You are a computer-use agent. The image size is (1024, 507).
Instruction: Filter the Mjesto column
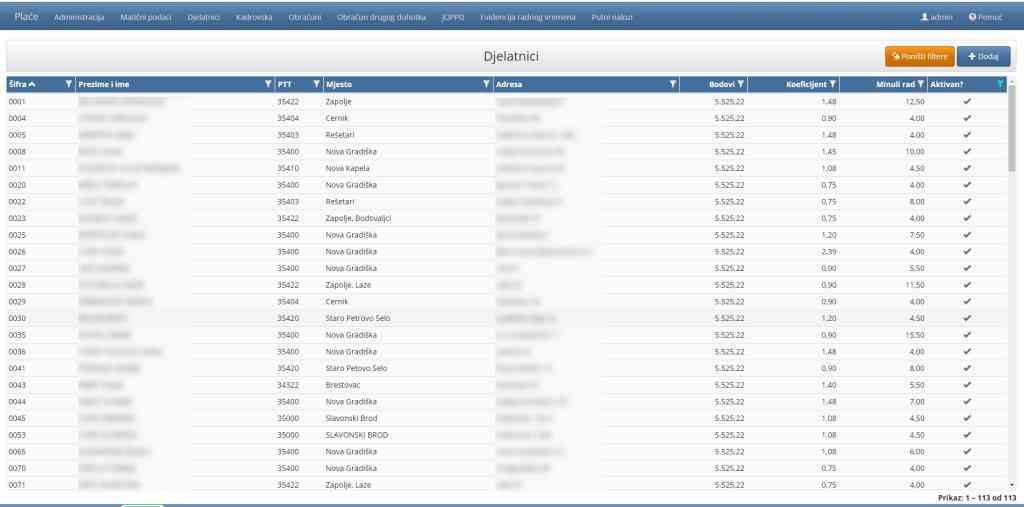[x=486, y=84]
